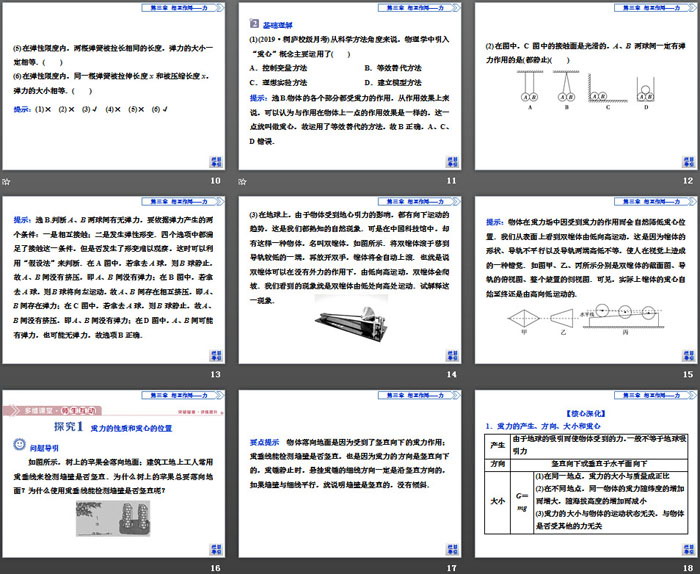Viewport: 700px width, 574px height.
Task: Click the 栏目导引 button on slide 14
Action: [451, 354]
